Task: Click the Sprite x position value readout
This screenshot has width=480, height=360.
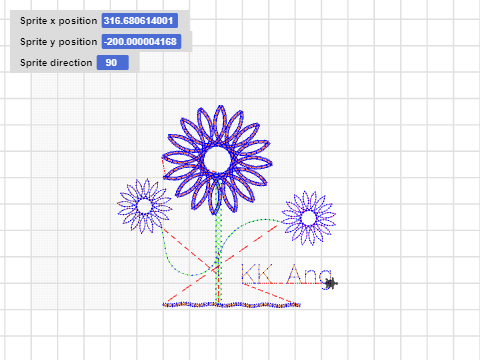Action: tap(140, 21)
